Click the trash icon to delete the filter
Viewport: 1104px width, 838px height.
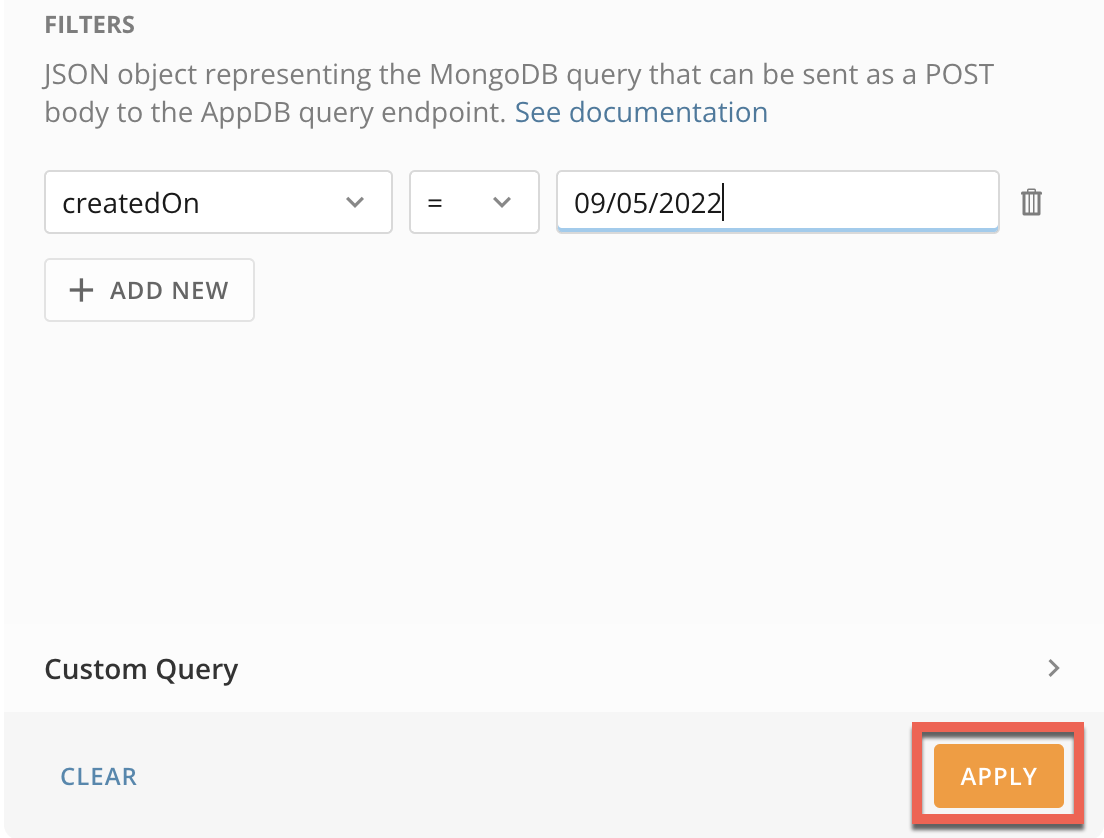pyautogui.click(x=1031, y=202)
